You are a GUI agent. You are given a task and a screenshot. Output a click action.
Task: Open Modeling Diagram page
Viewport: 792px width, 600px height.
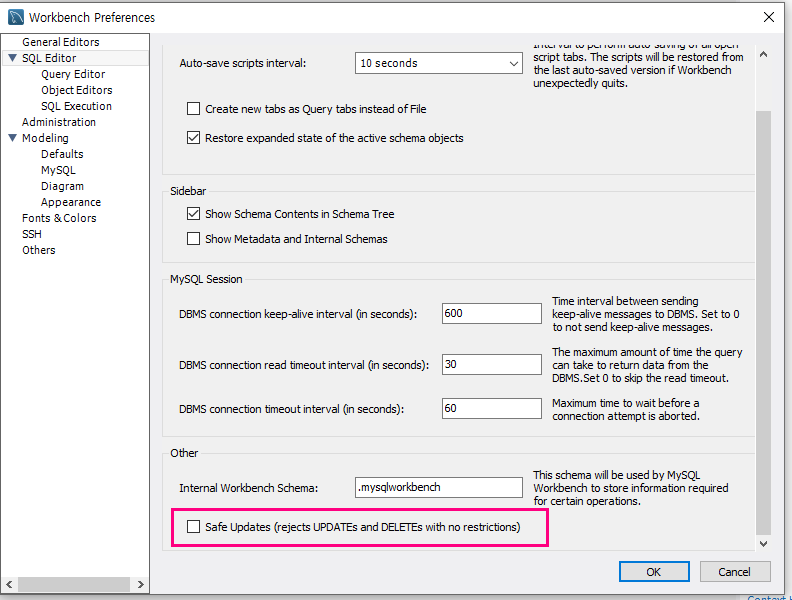click(x=62, y=186)
